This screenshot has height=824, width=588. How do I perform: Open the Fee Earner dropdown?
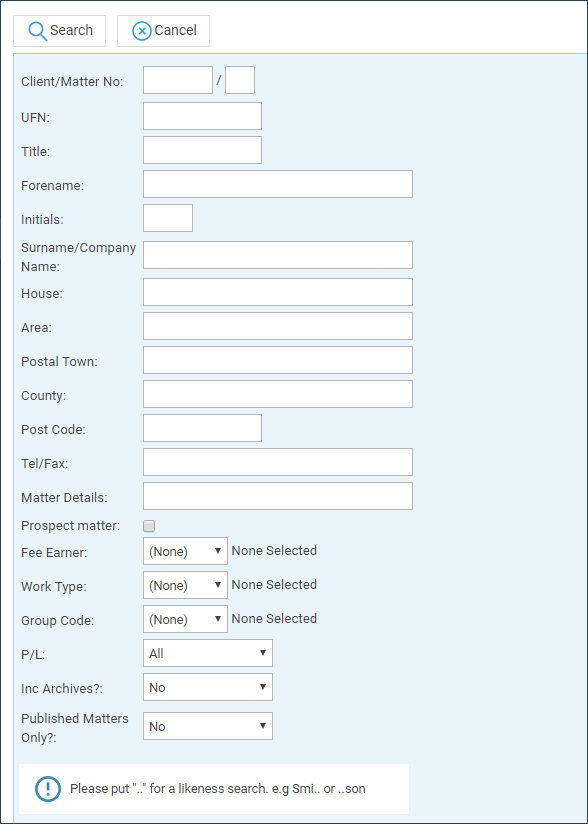pyautogui.click(x=185, y=551)
